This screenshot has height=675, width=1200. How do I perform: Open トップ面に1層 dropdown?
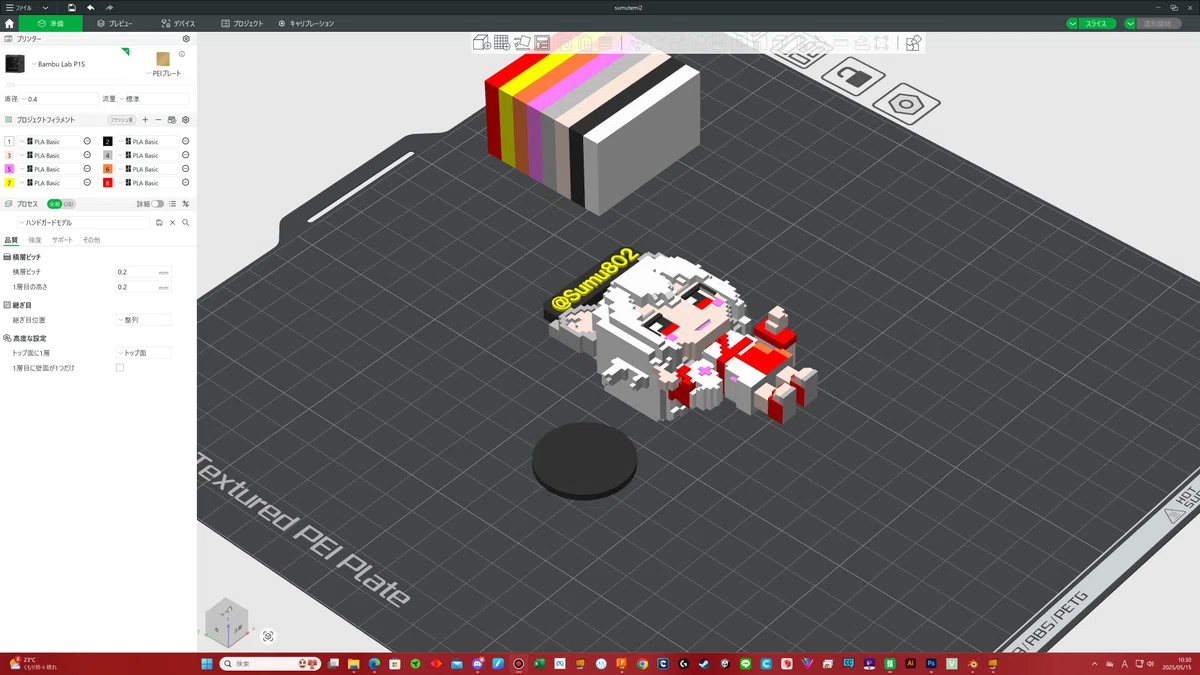point(144,353)
